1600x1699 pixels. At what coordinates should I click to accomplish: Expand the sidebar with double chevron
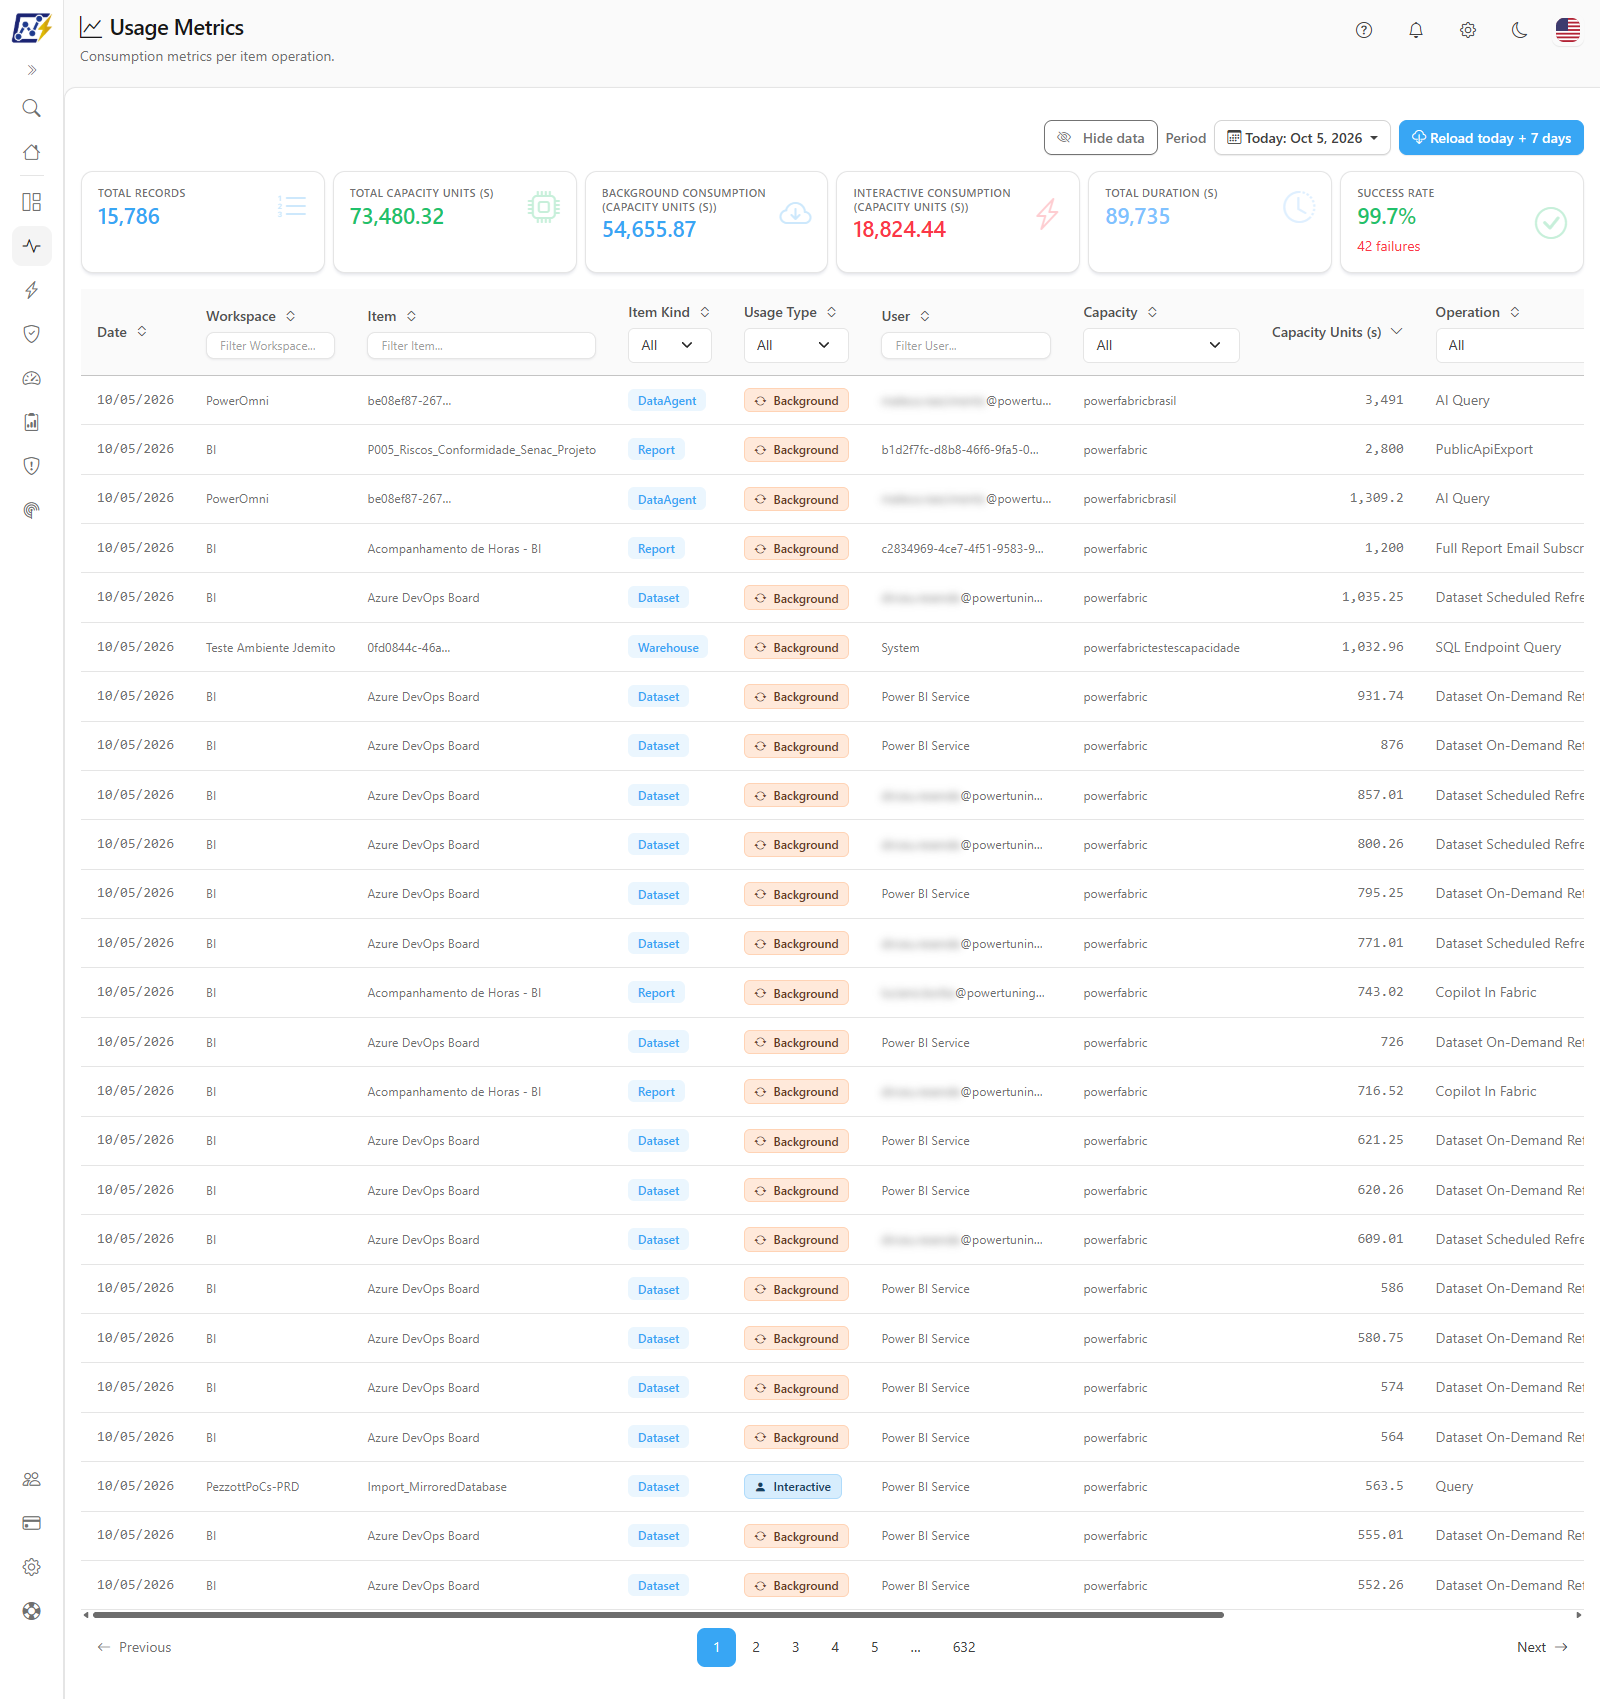pyautogui.click(x=32, y=70)
